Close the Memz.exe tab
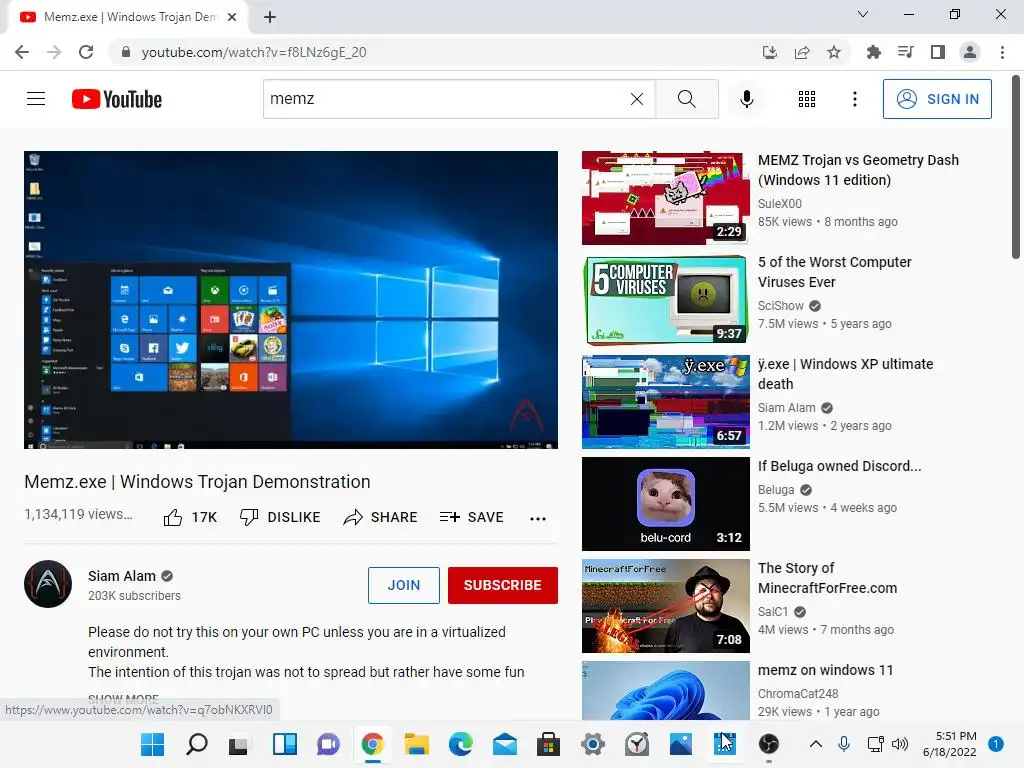This screenshot has height=768, width=1024. pyautogui.click(x=232, y=17)
